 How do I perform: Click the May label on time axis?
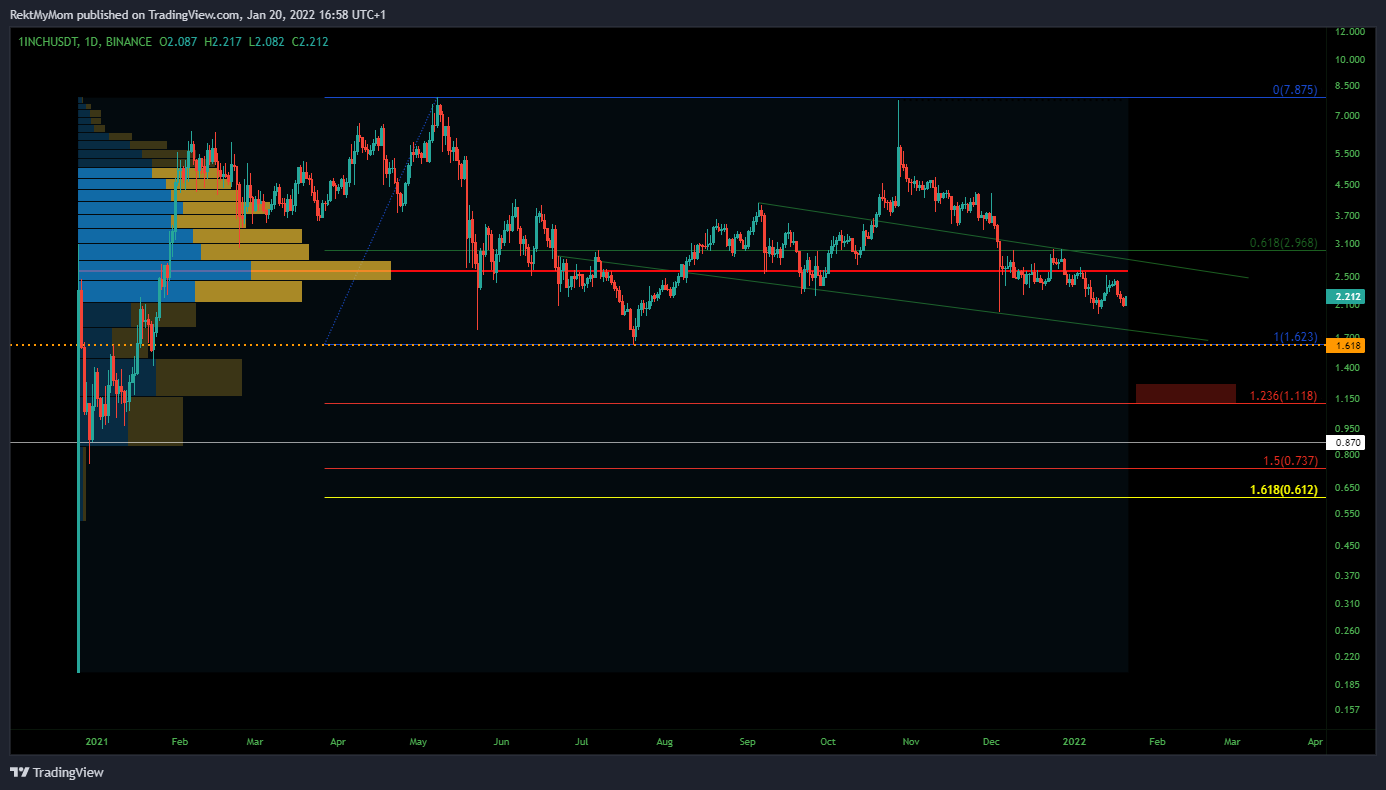coord(418,742)
